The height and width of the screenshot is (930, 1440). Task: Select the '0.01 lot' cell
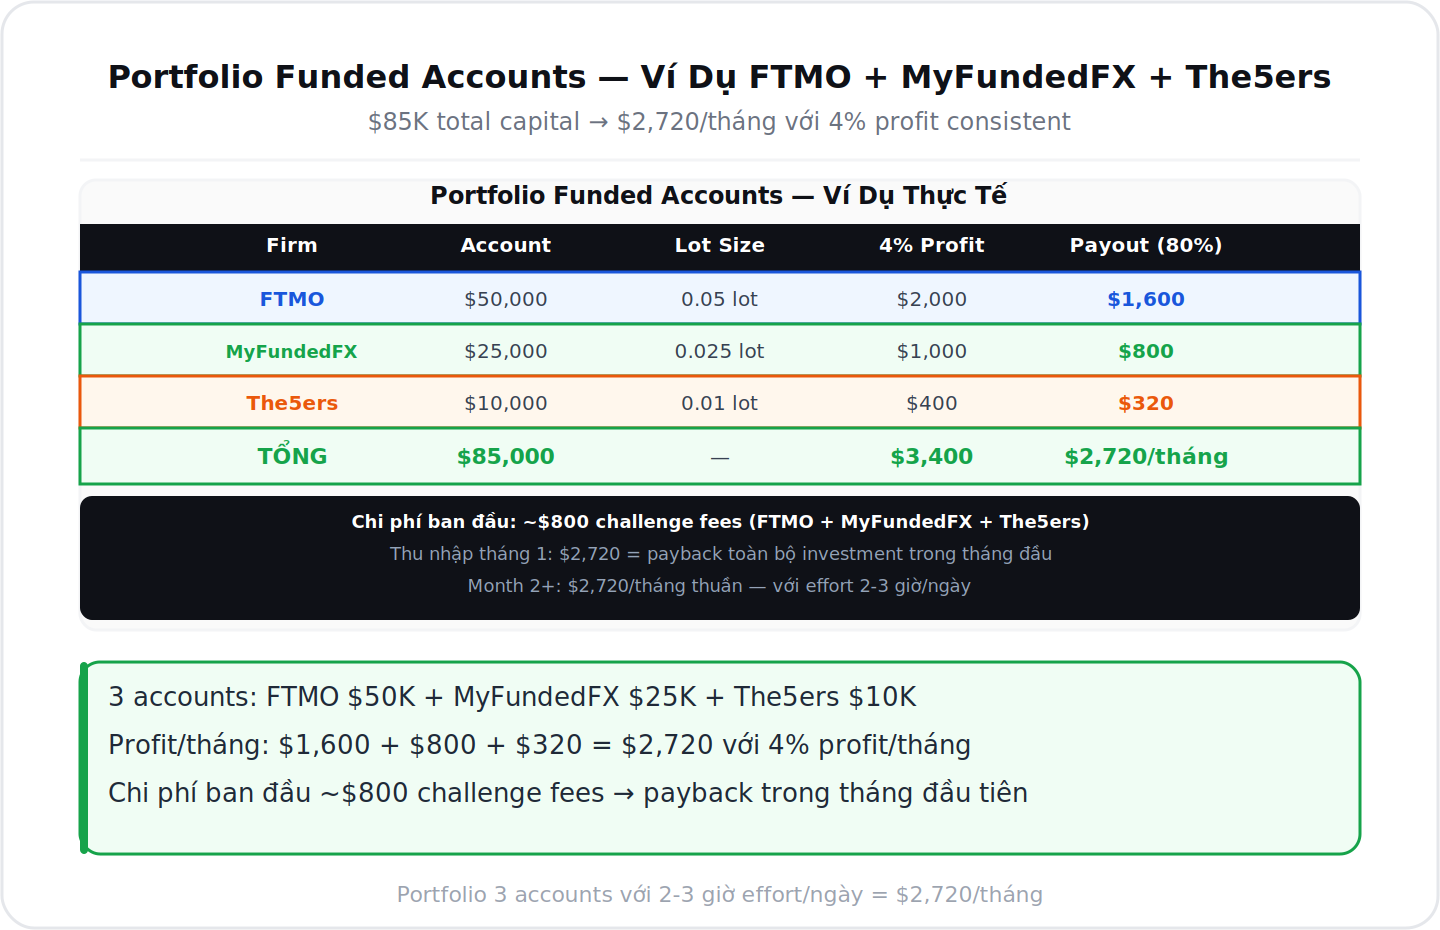coord(720,403)
